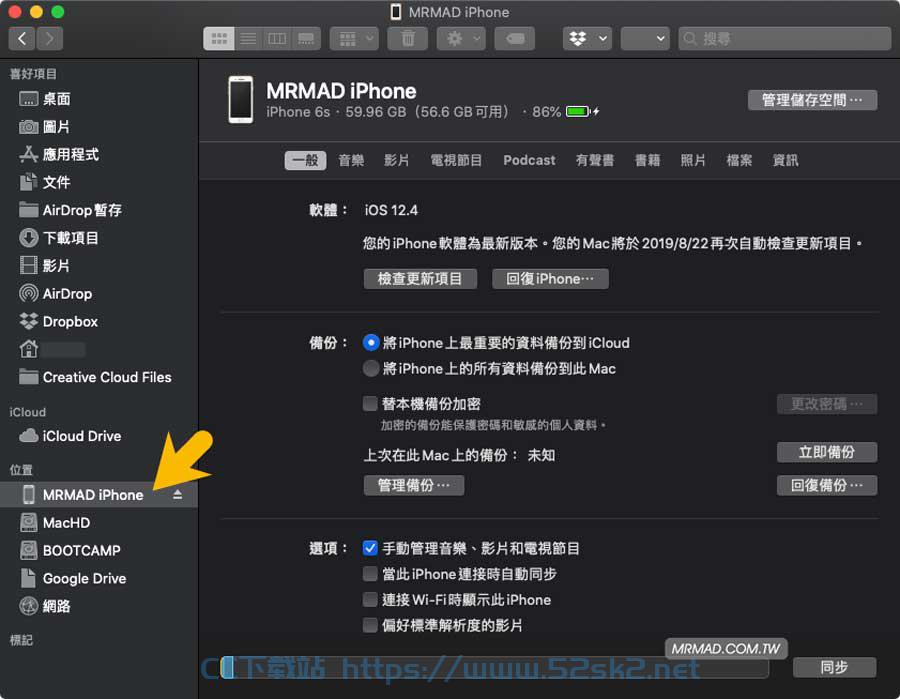
Task: Switch to the Podcast tab
Action: [529, 160]
